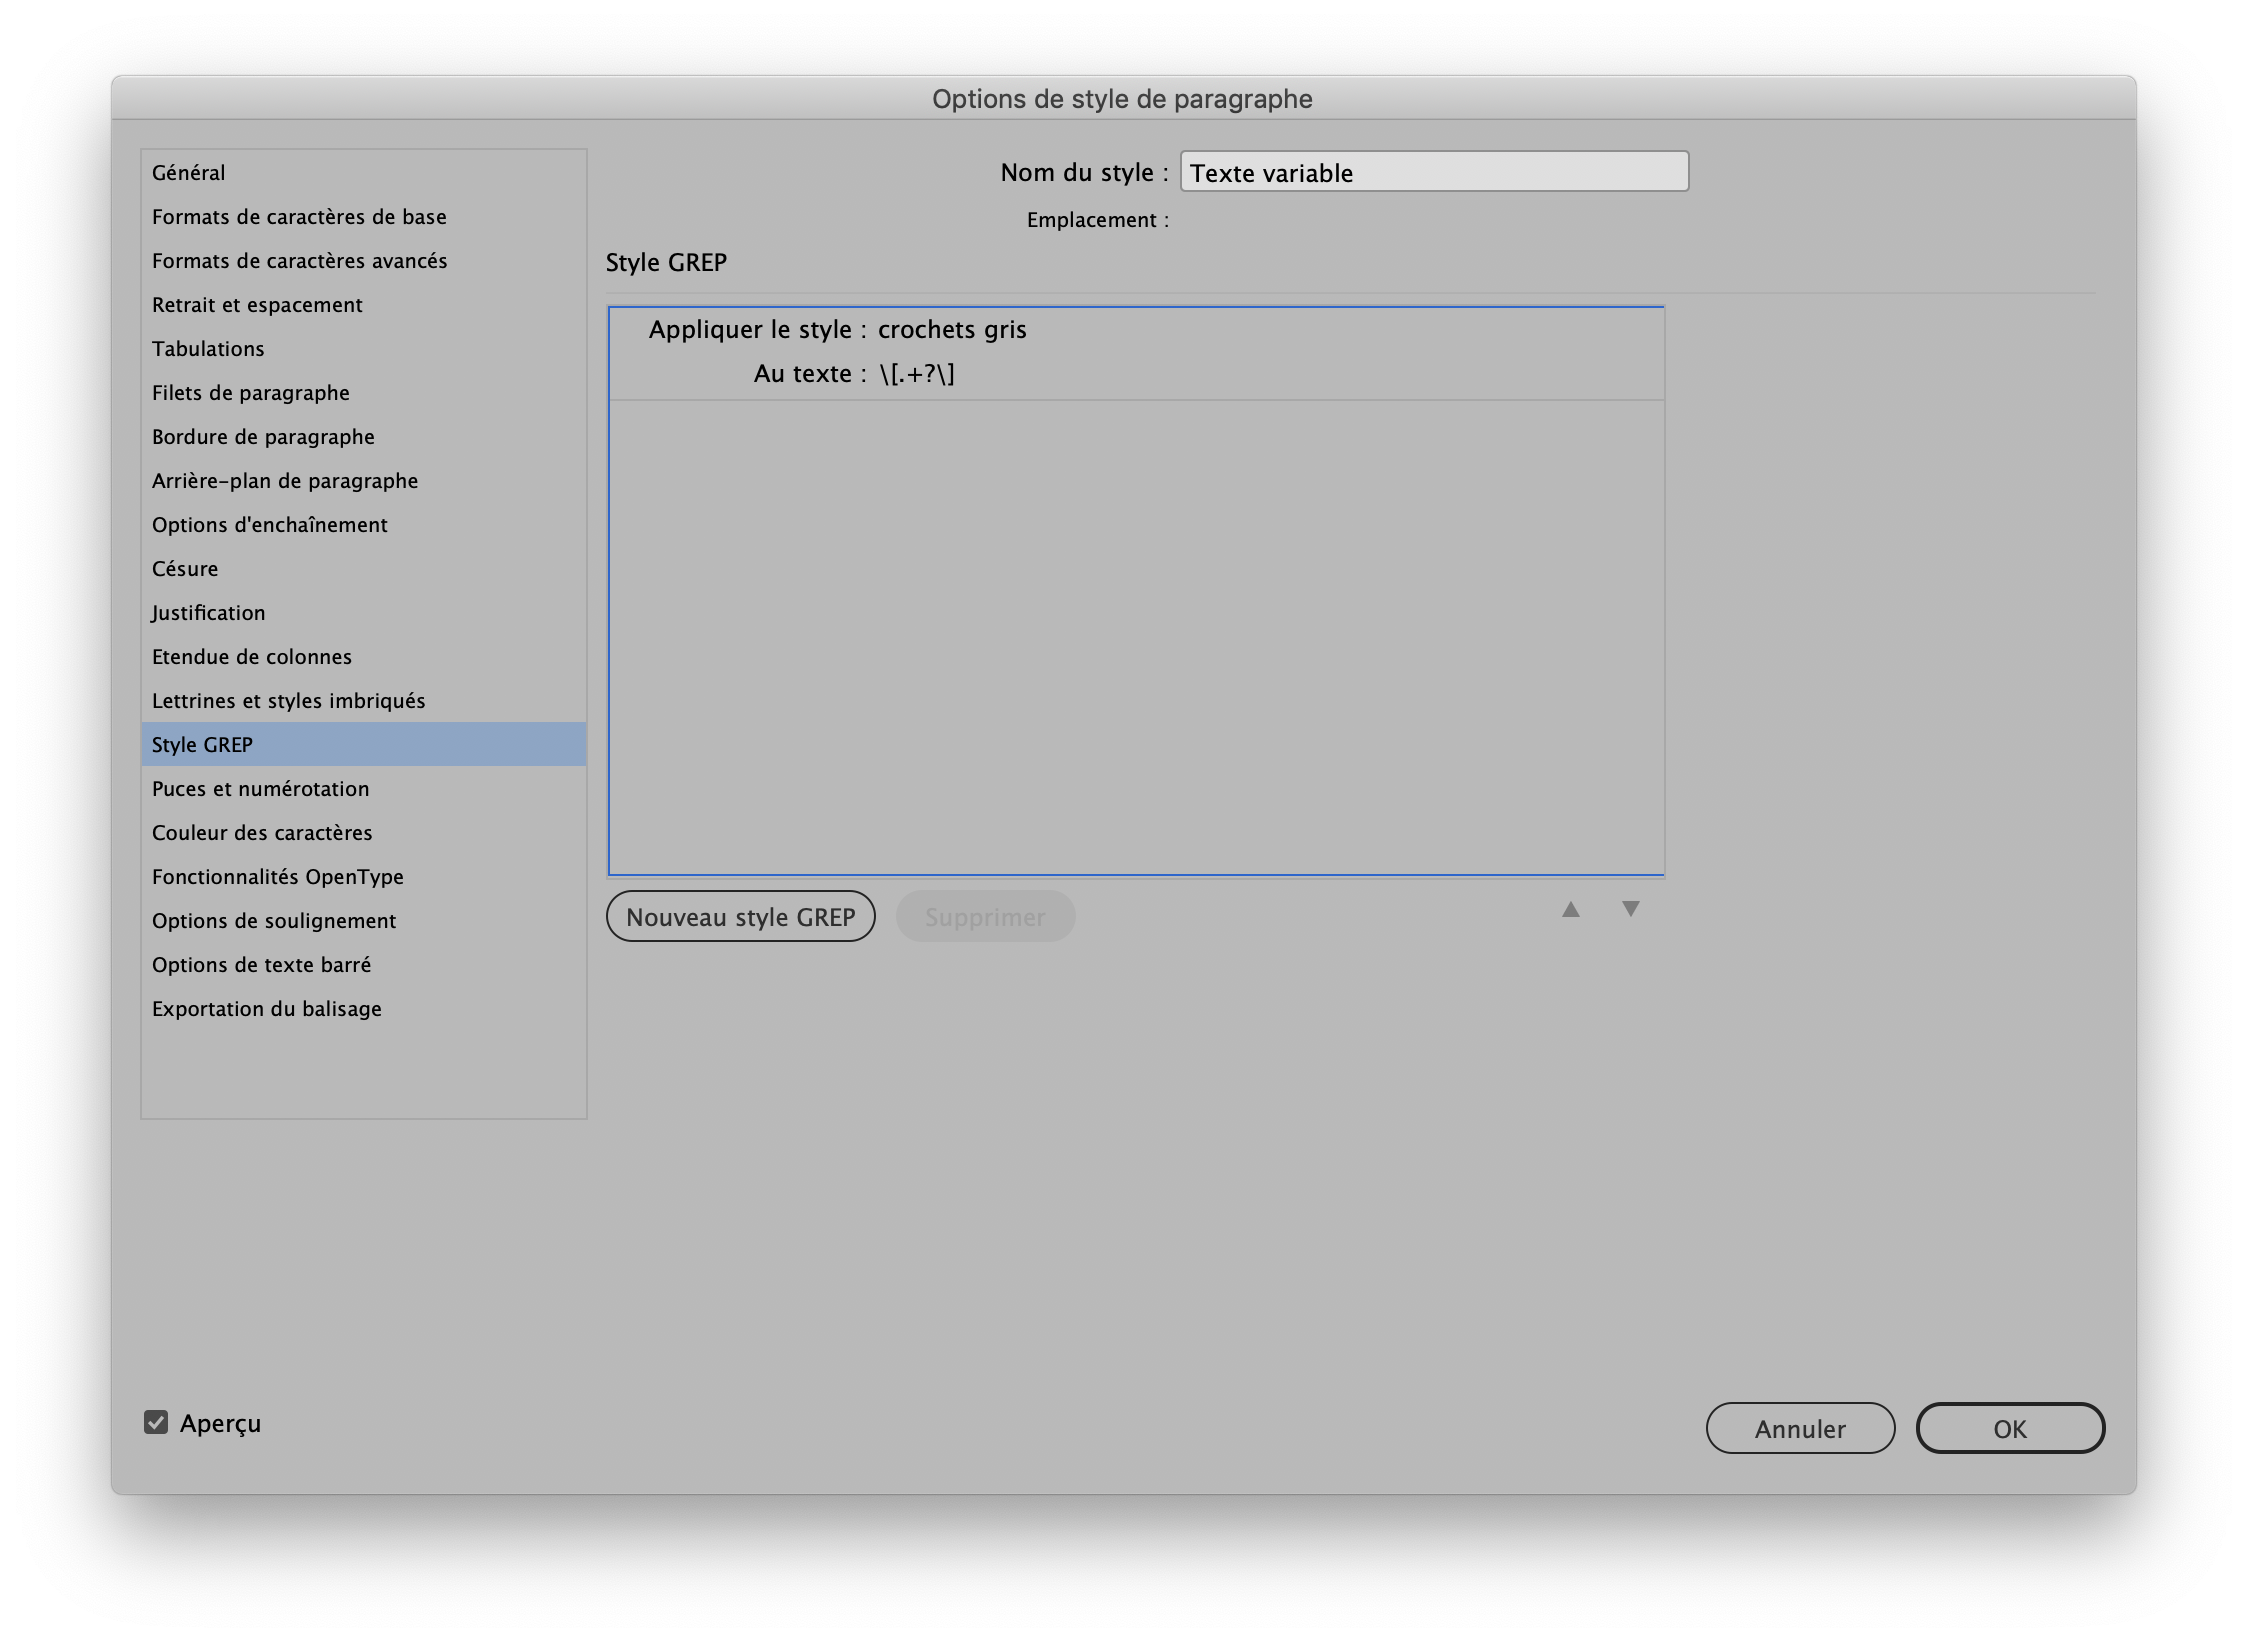2248x1642 pixels.
Task: Select Formats de caractères de base
Action: (364, 216)
